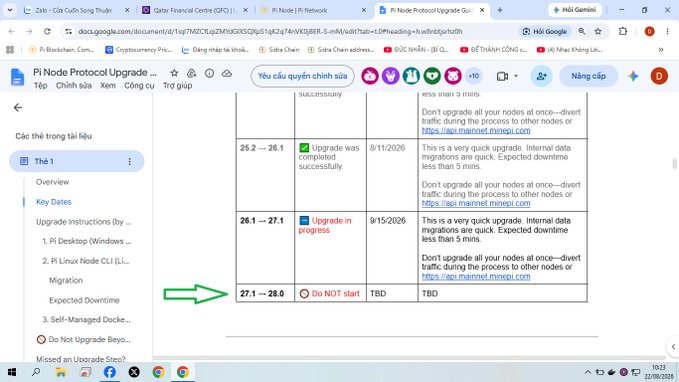Image resolution: width=679 pixels, height=382 pixels.
Task: Bookmark this page with star icon
Action: click(598, 31)
